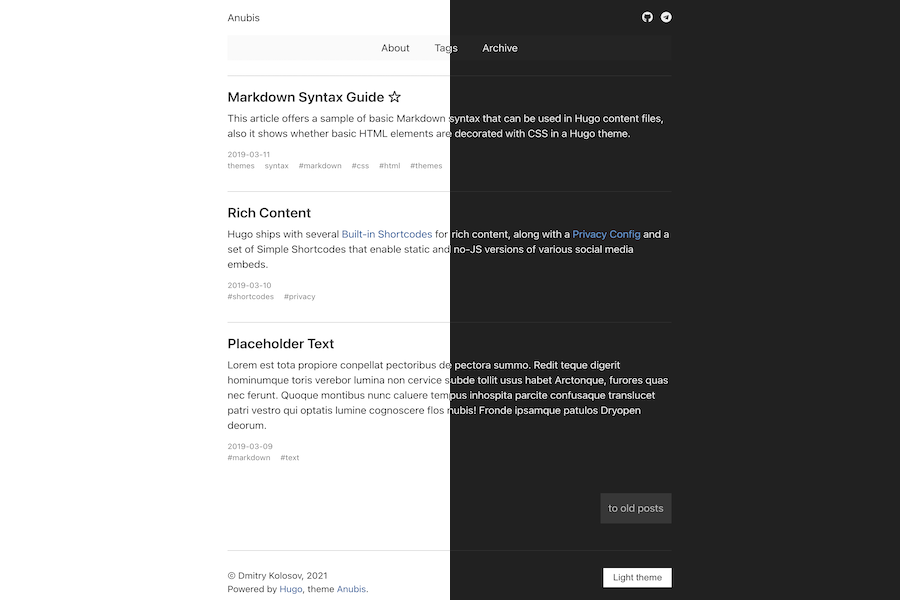
Task: Go to the About page
Action: coord(395,48)
